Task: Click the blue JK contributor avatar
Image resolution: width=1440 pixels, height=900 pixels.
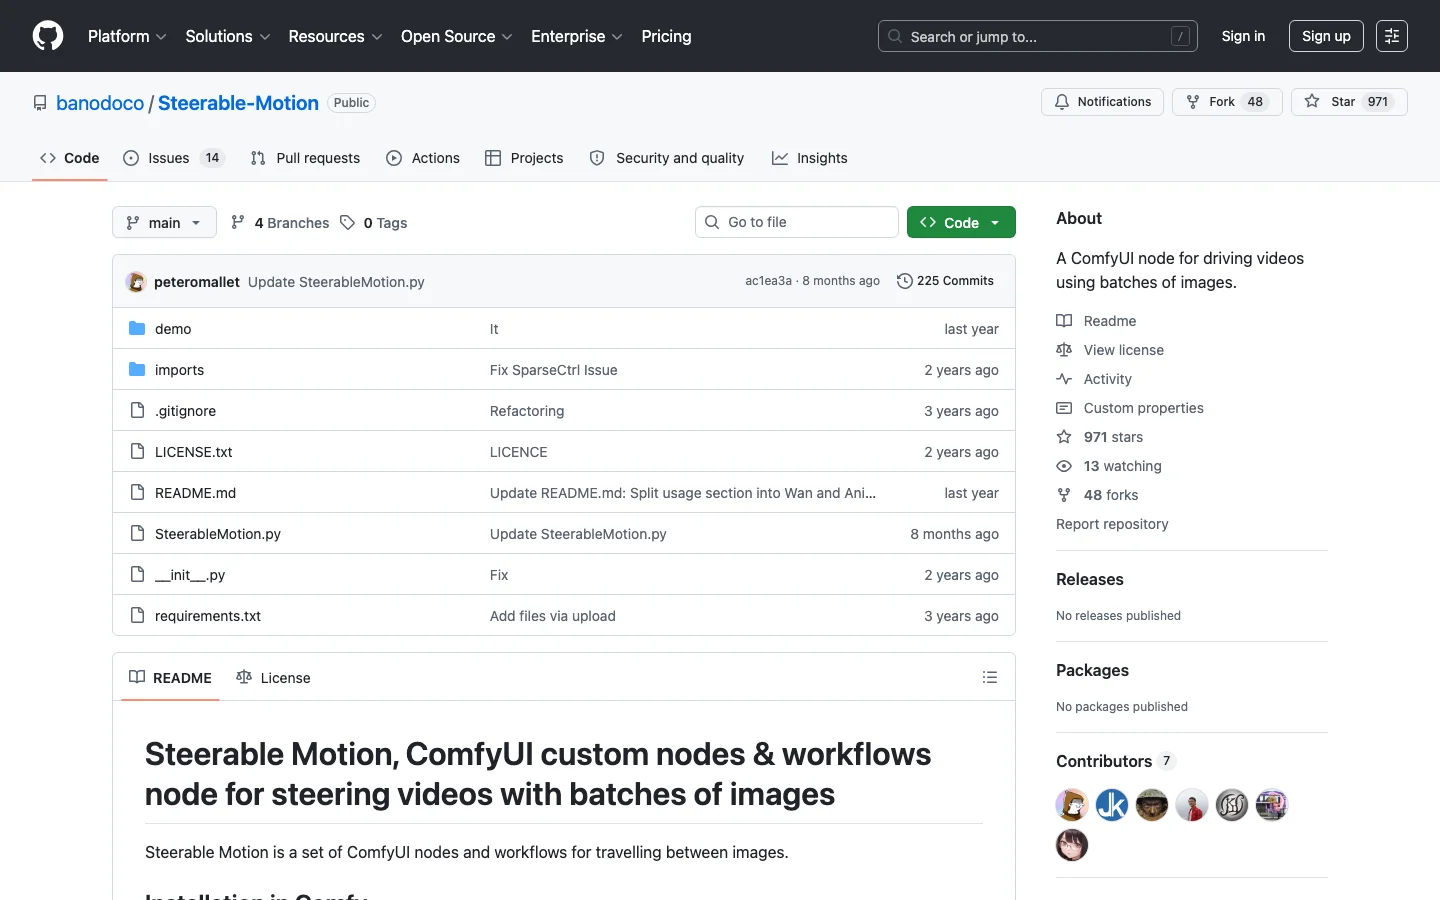Action: coord(1112,805)
